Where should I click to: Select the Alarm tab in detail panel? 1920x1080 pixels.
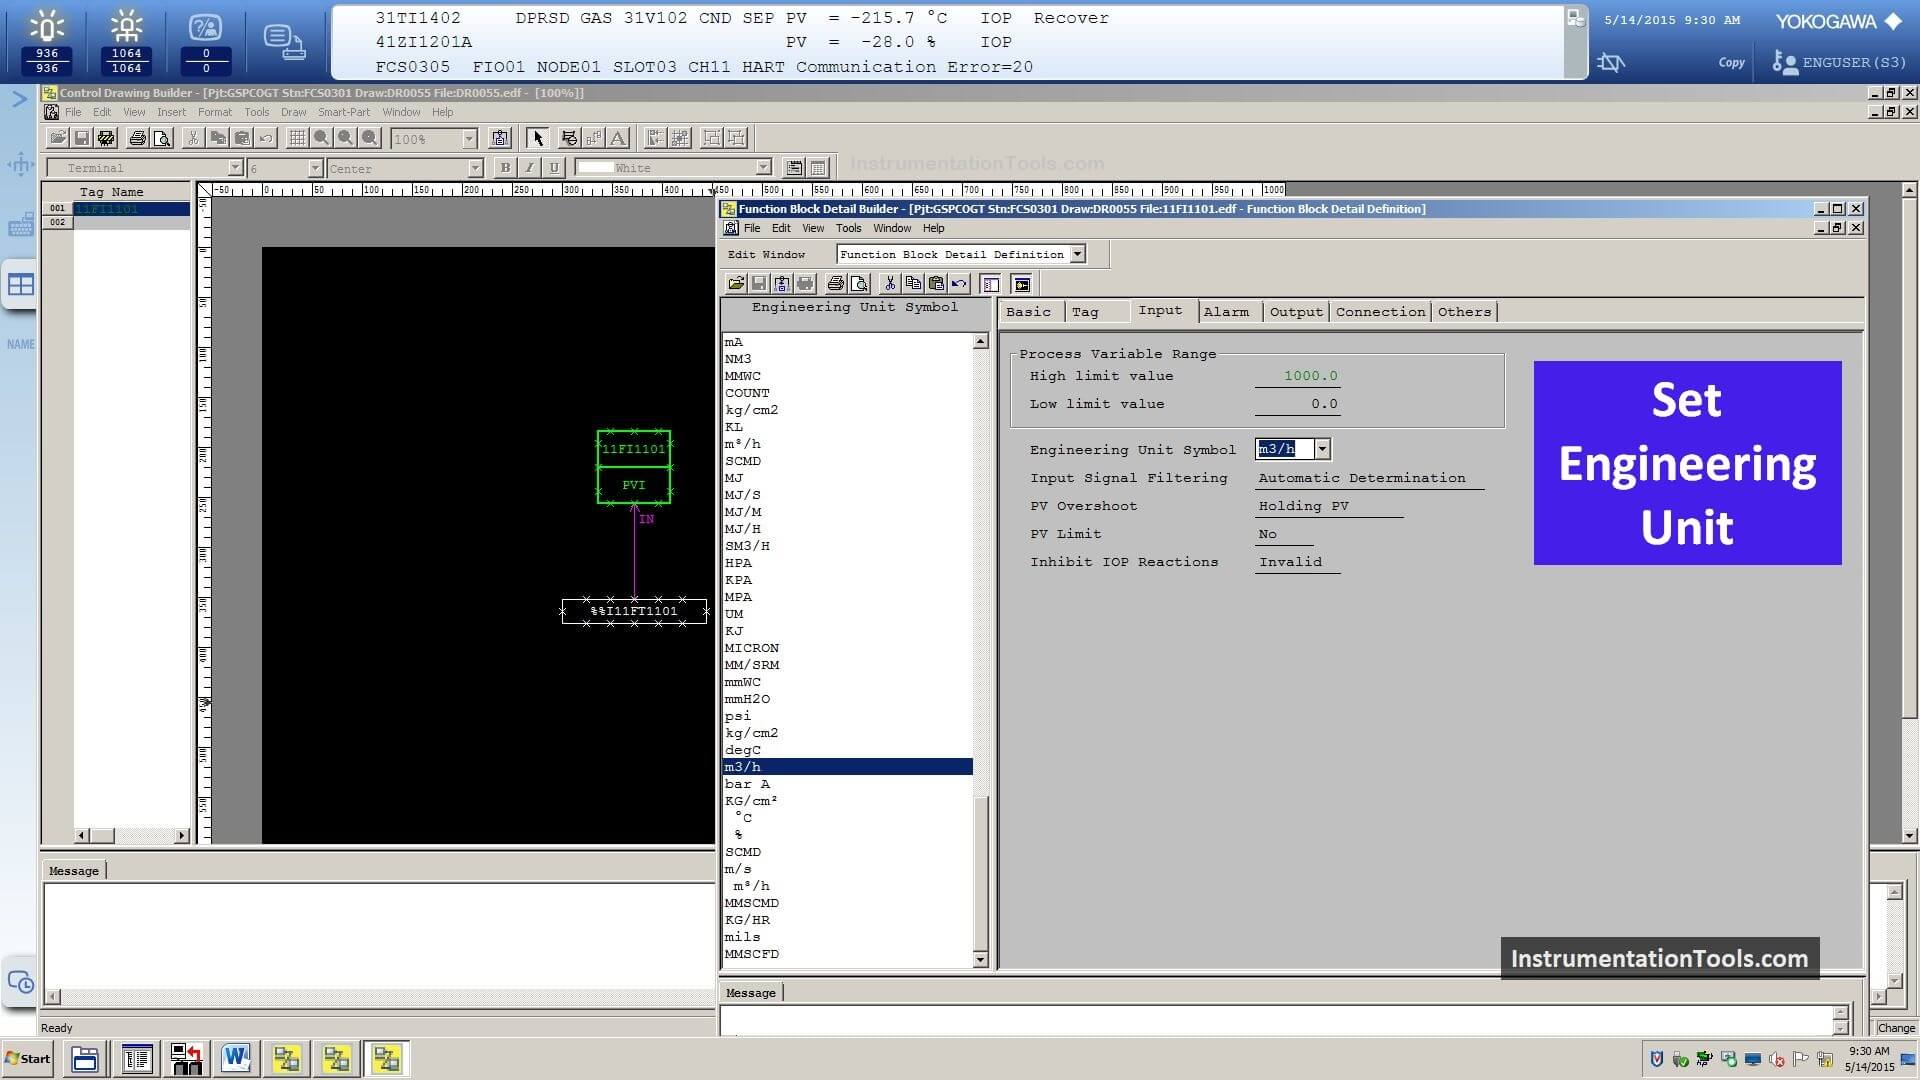click(x=1225, y=313)
